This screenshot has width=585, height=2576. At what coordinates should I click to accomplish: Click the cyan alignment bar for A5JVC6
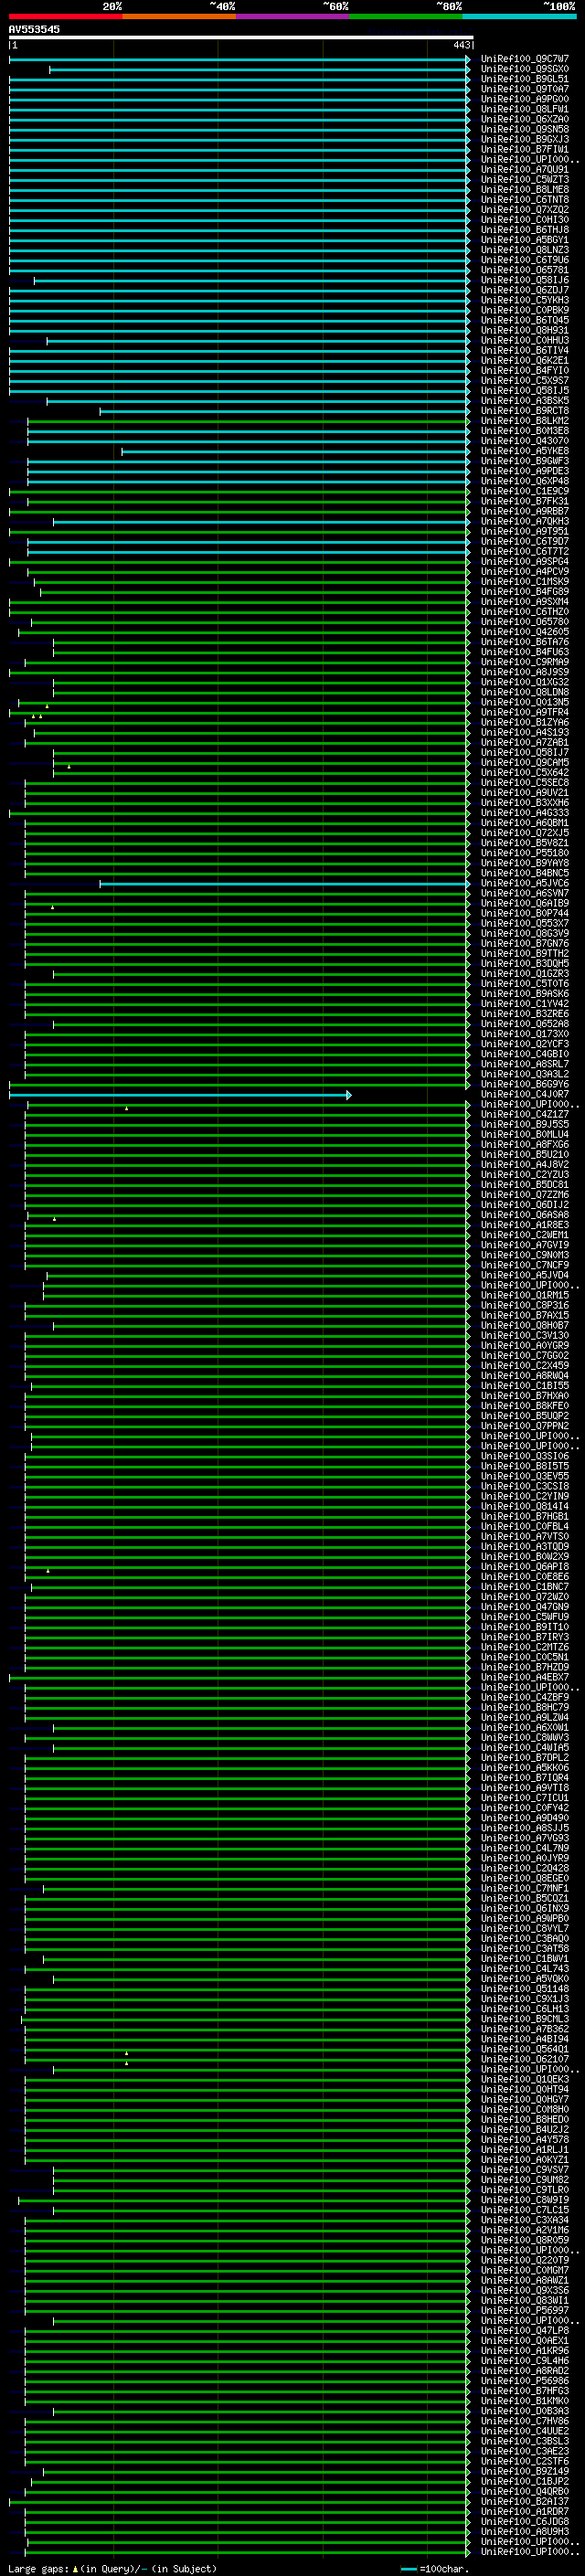(x=284, y=883)
